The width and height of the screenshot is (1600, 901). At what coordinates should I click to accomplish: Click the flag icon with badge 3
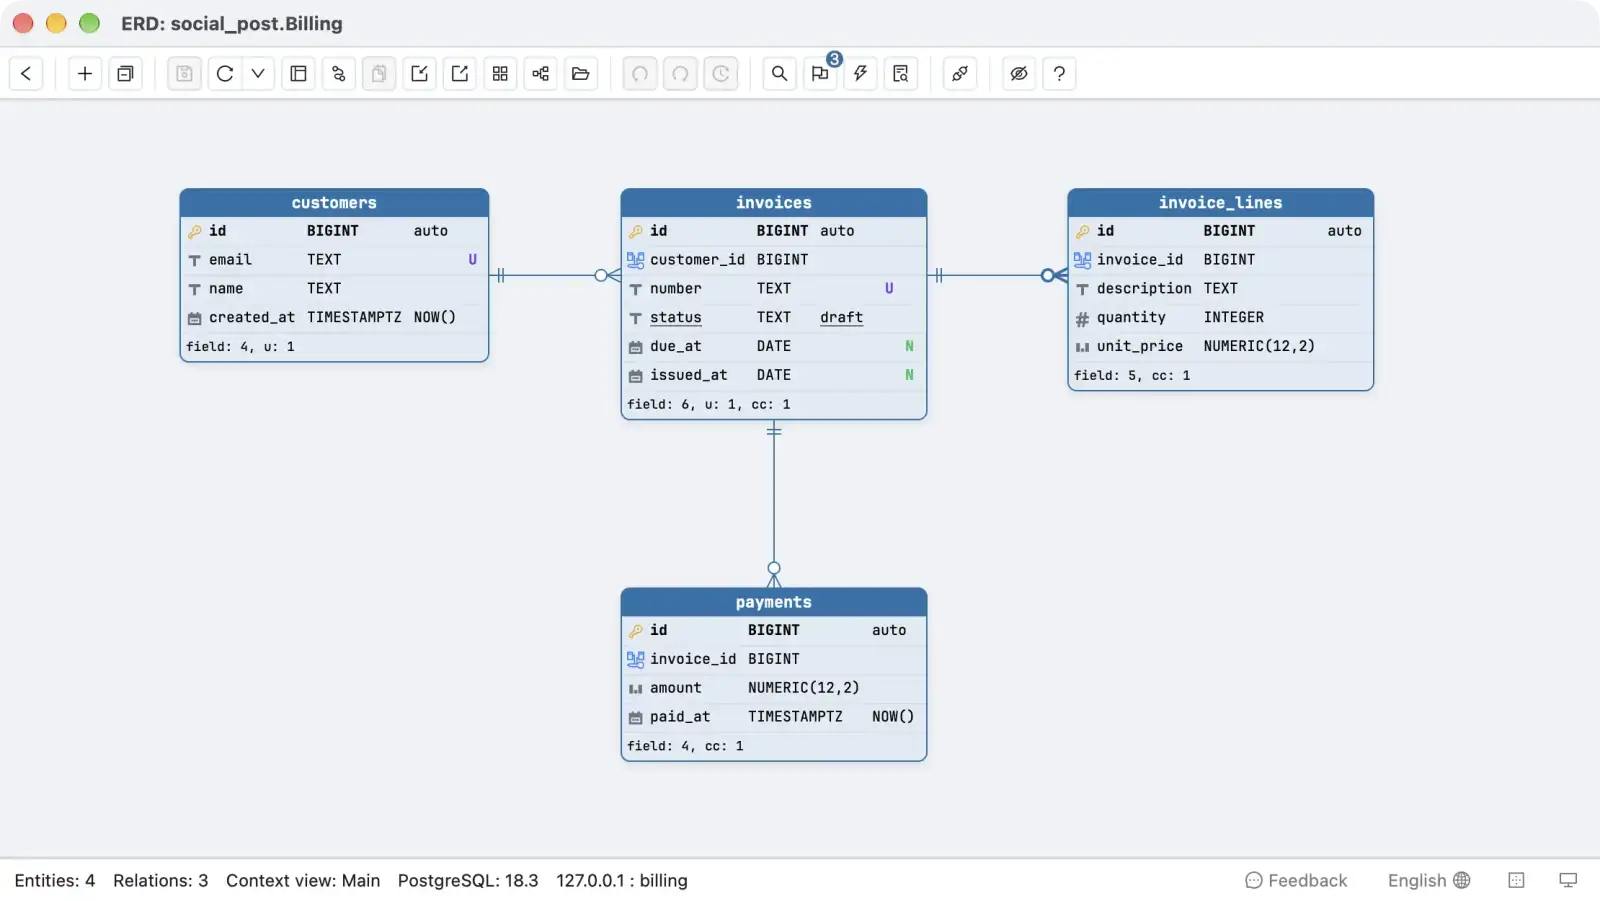click(x=820, y=73)
